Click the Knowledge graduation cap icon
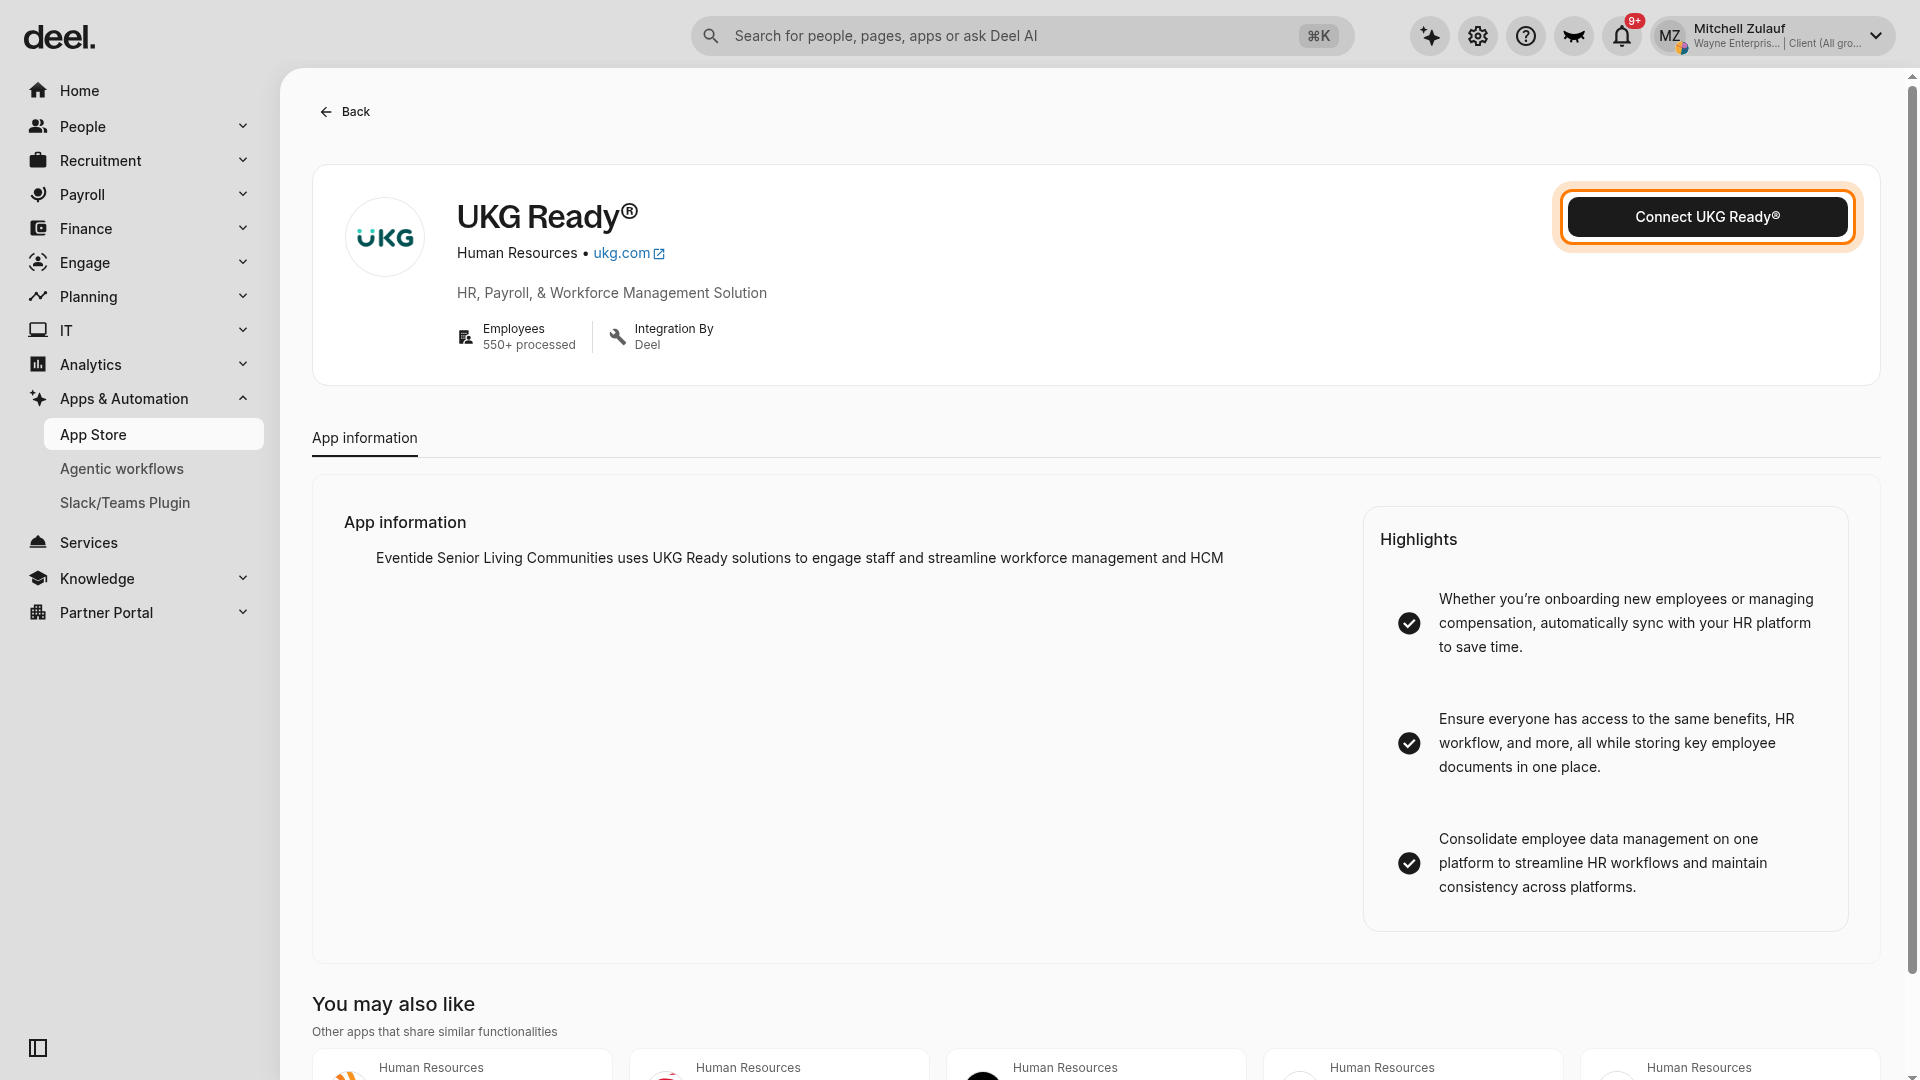The height and width of the screenshot is (1080, 1920). [38, 579]
